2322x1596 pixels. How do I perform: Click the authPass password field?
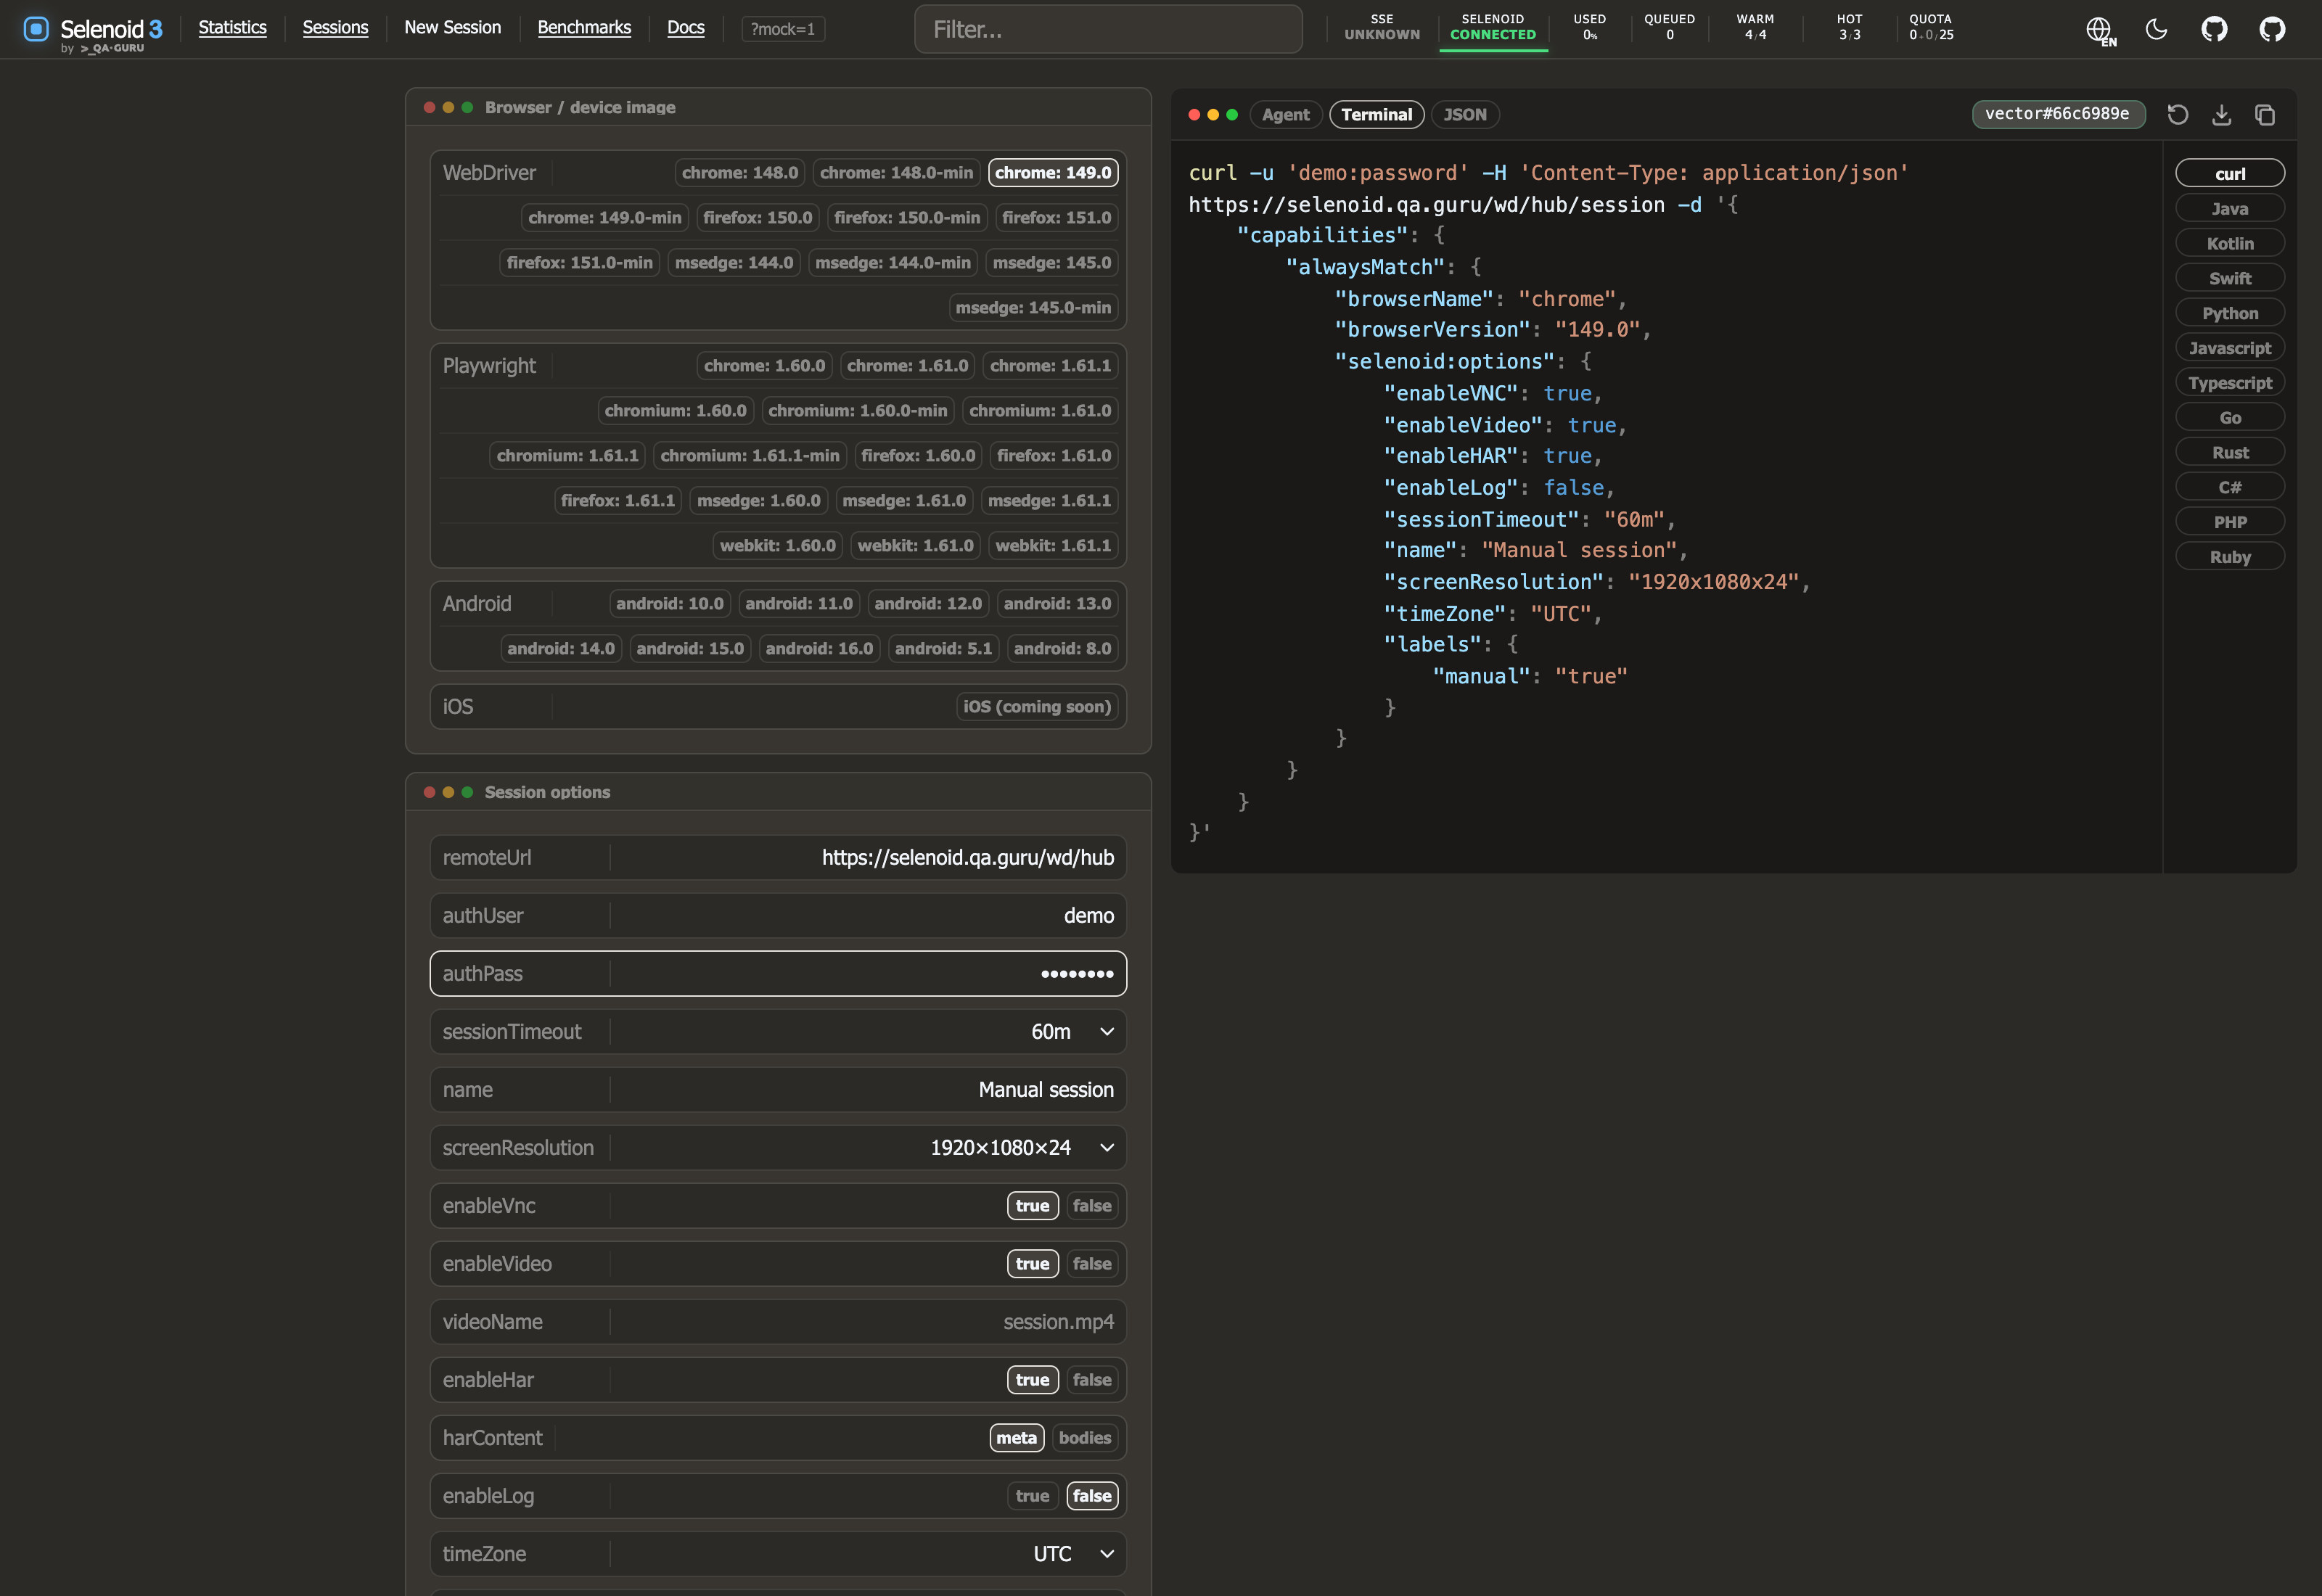point(778,974)
